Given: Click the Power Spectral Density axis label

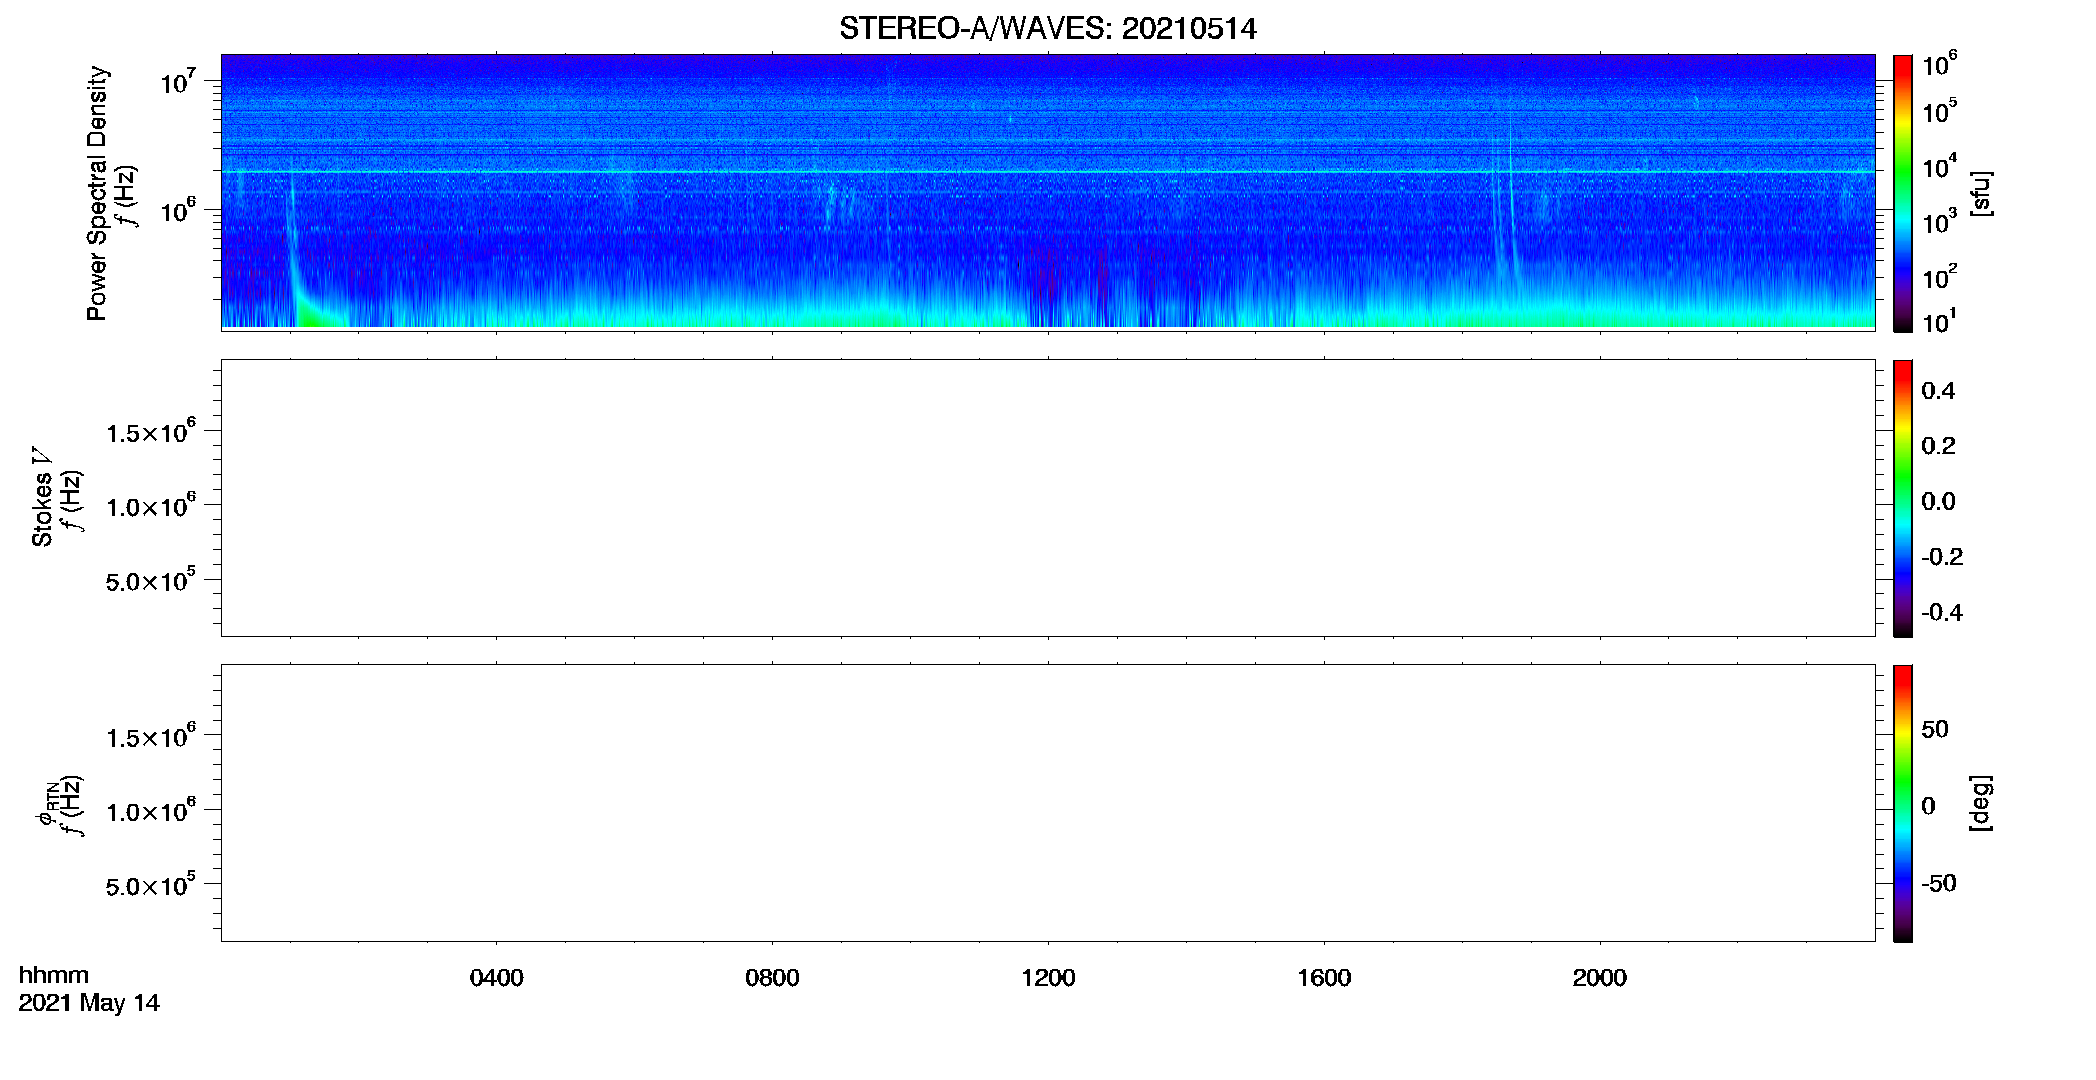Looking at the screenshot, I should pos(97,193).
